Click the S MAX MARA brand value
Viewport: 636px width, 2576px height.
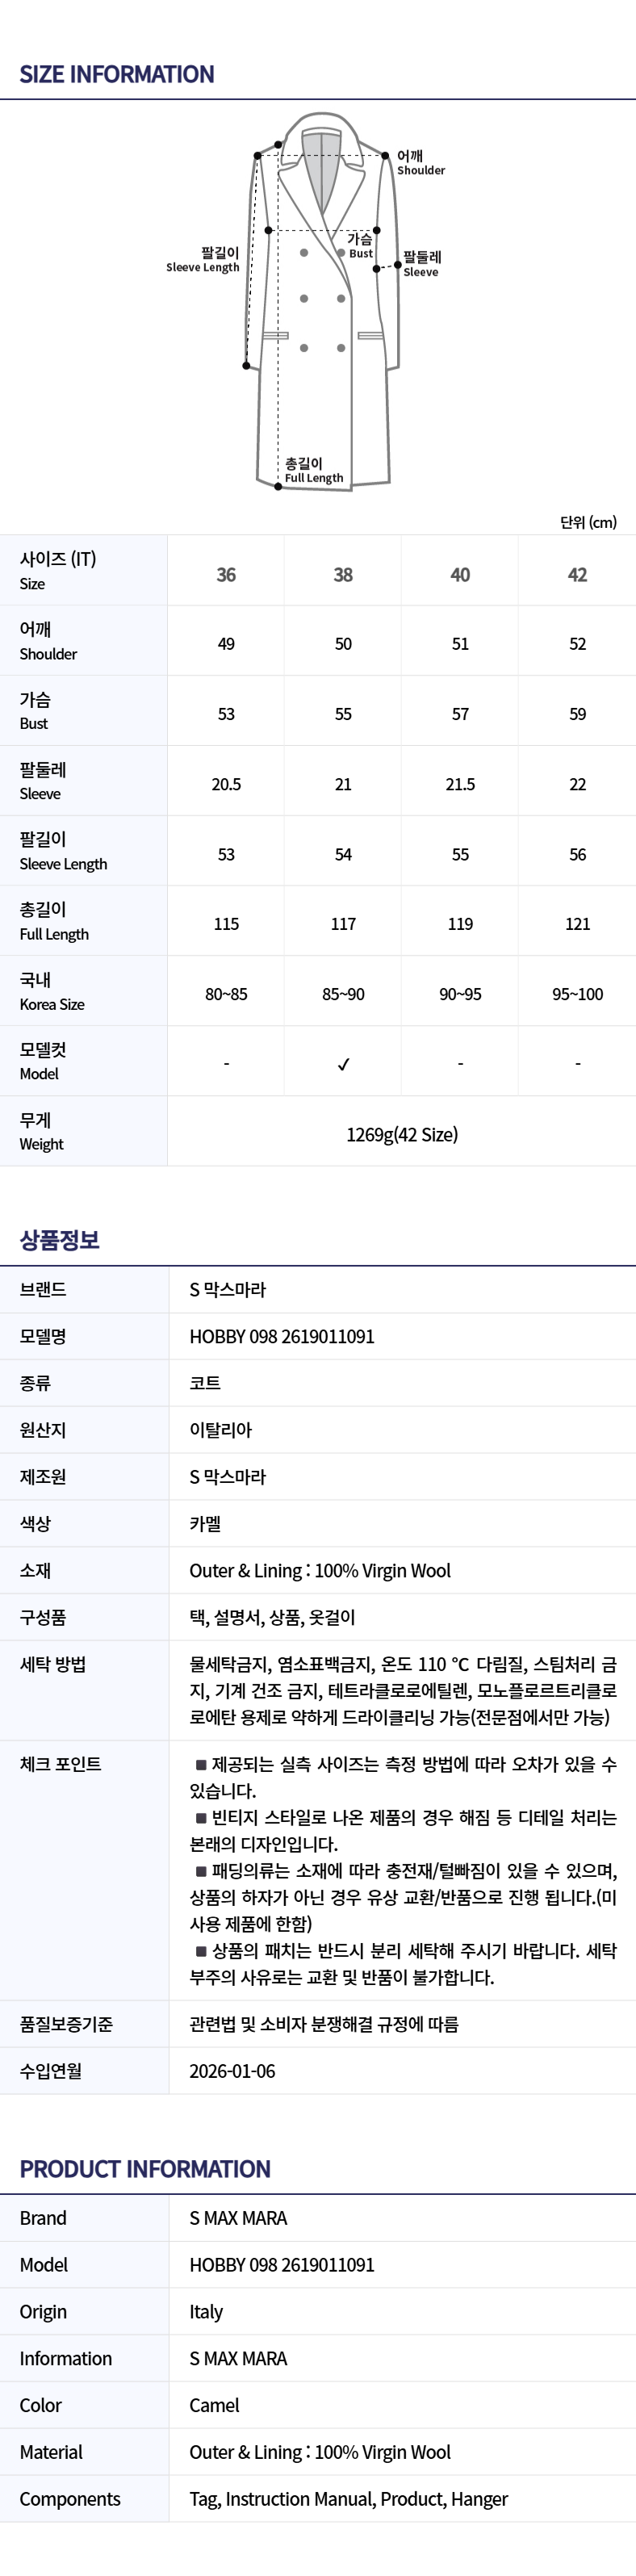click(x=238, y=2218)
